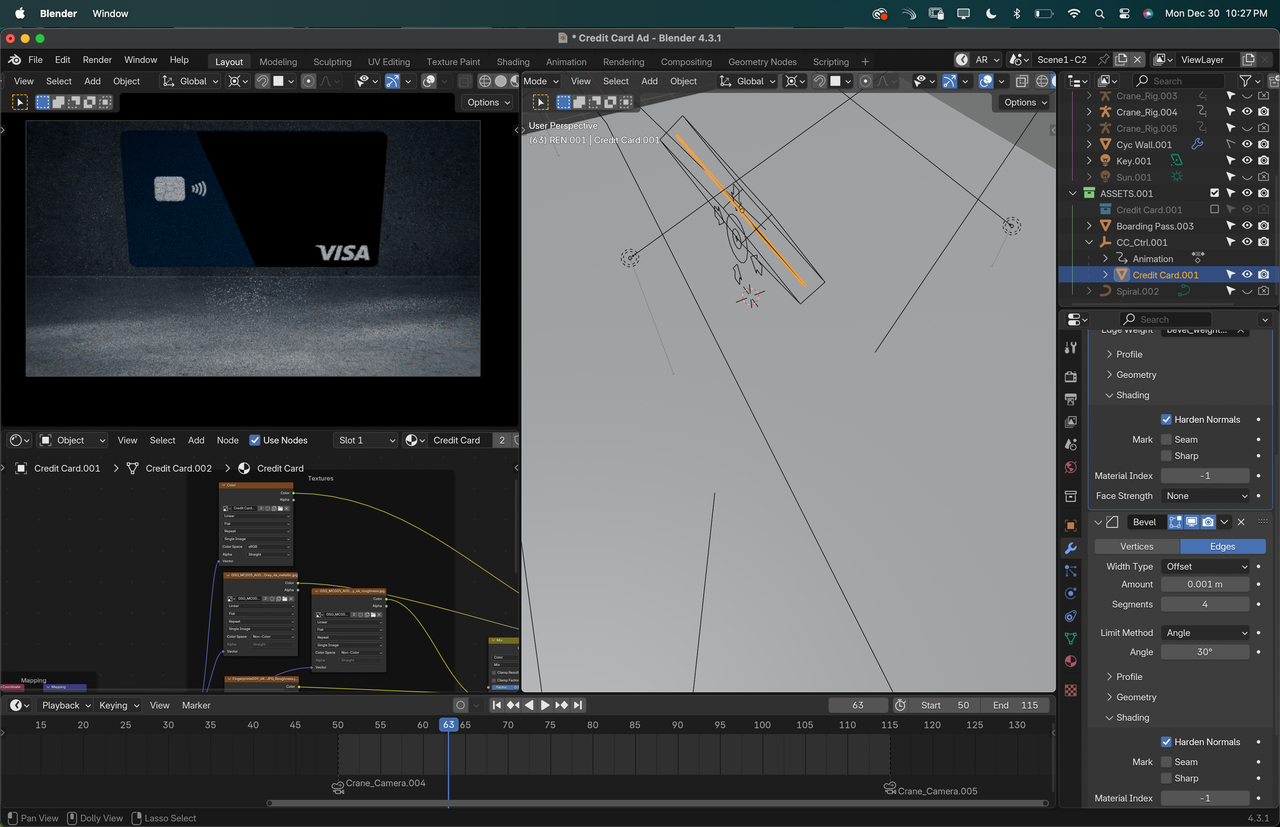
Task: Open the Render menu
Action: [97, 60]
